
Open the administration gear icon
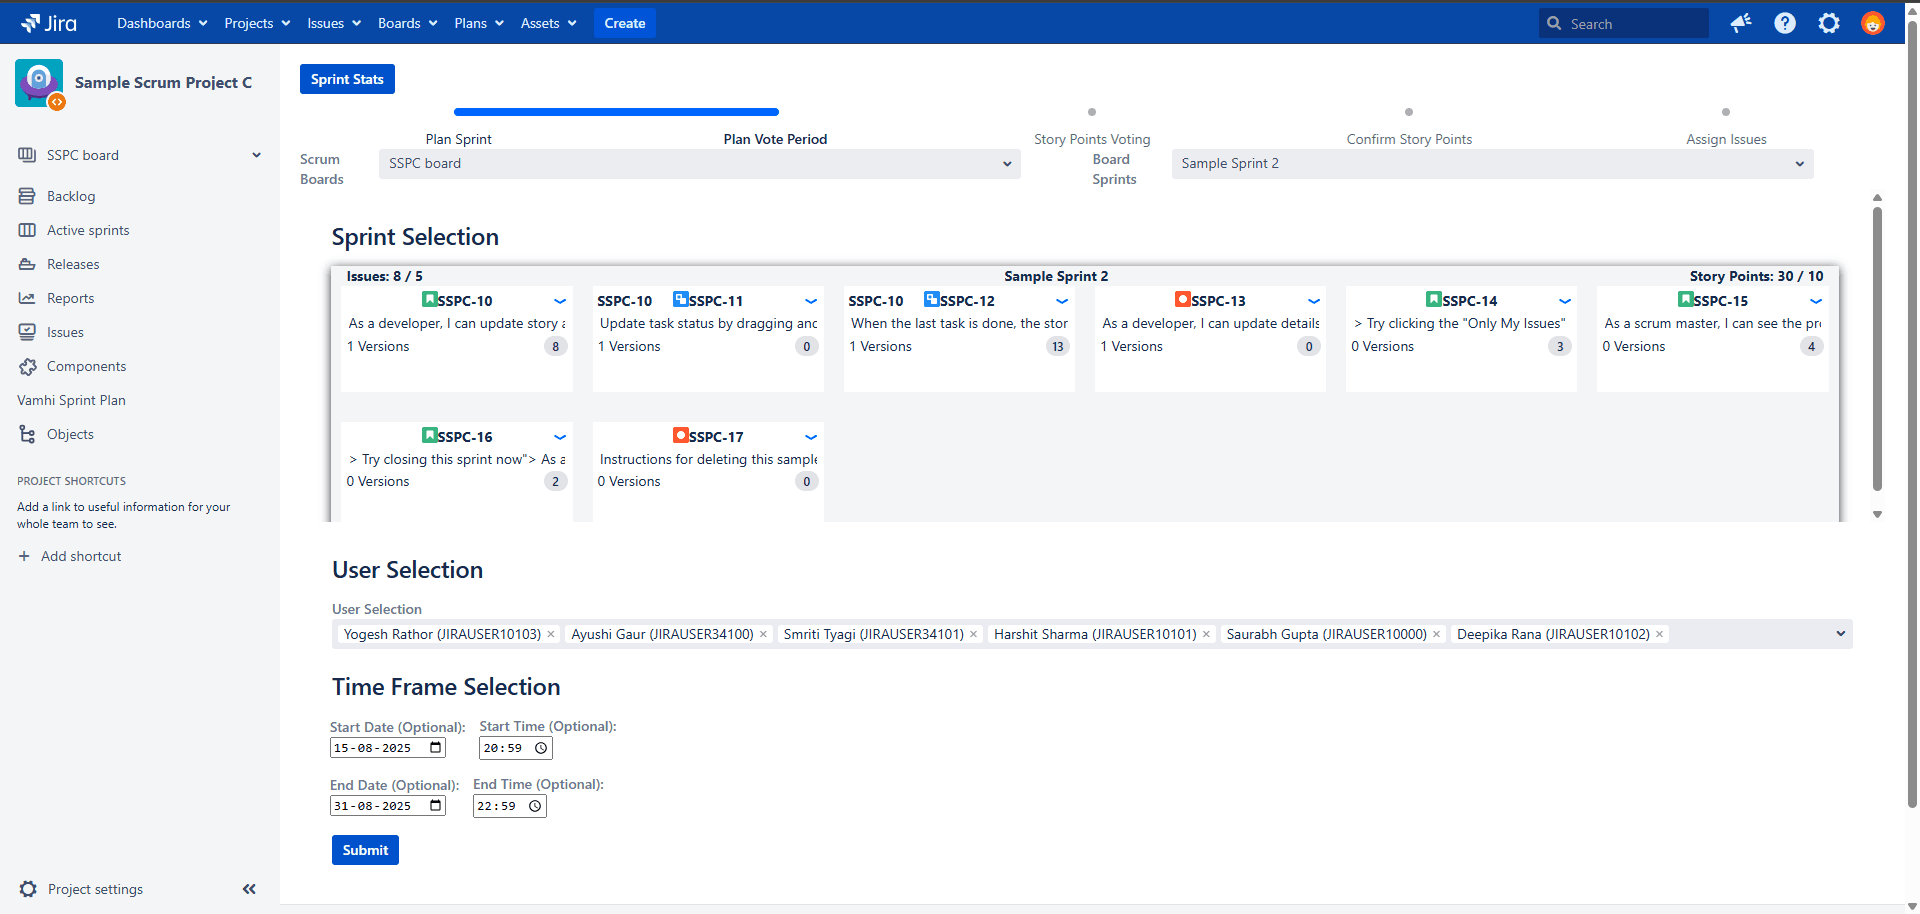(1829, 23)
